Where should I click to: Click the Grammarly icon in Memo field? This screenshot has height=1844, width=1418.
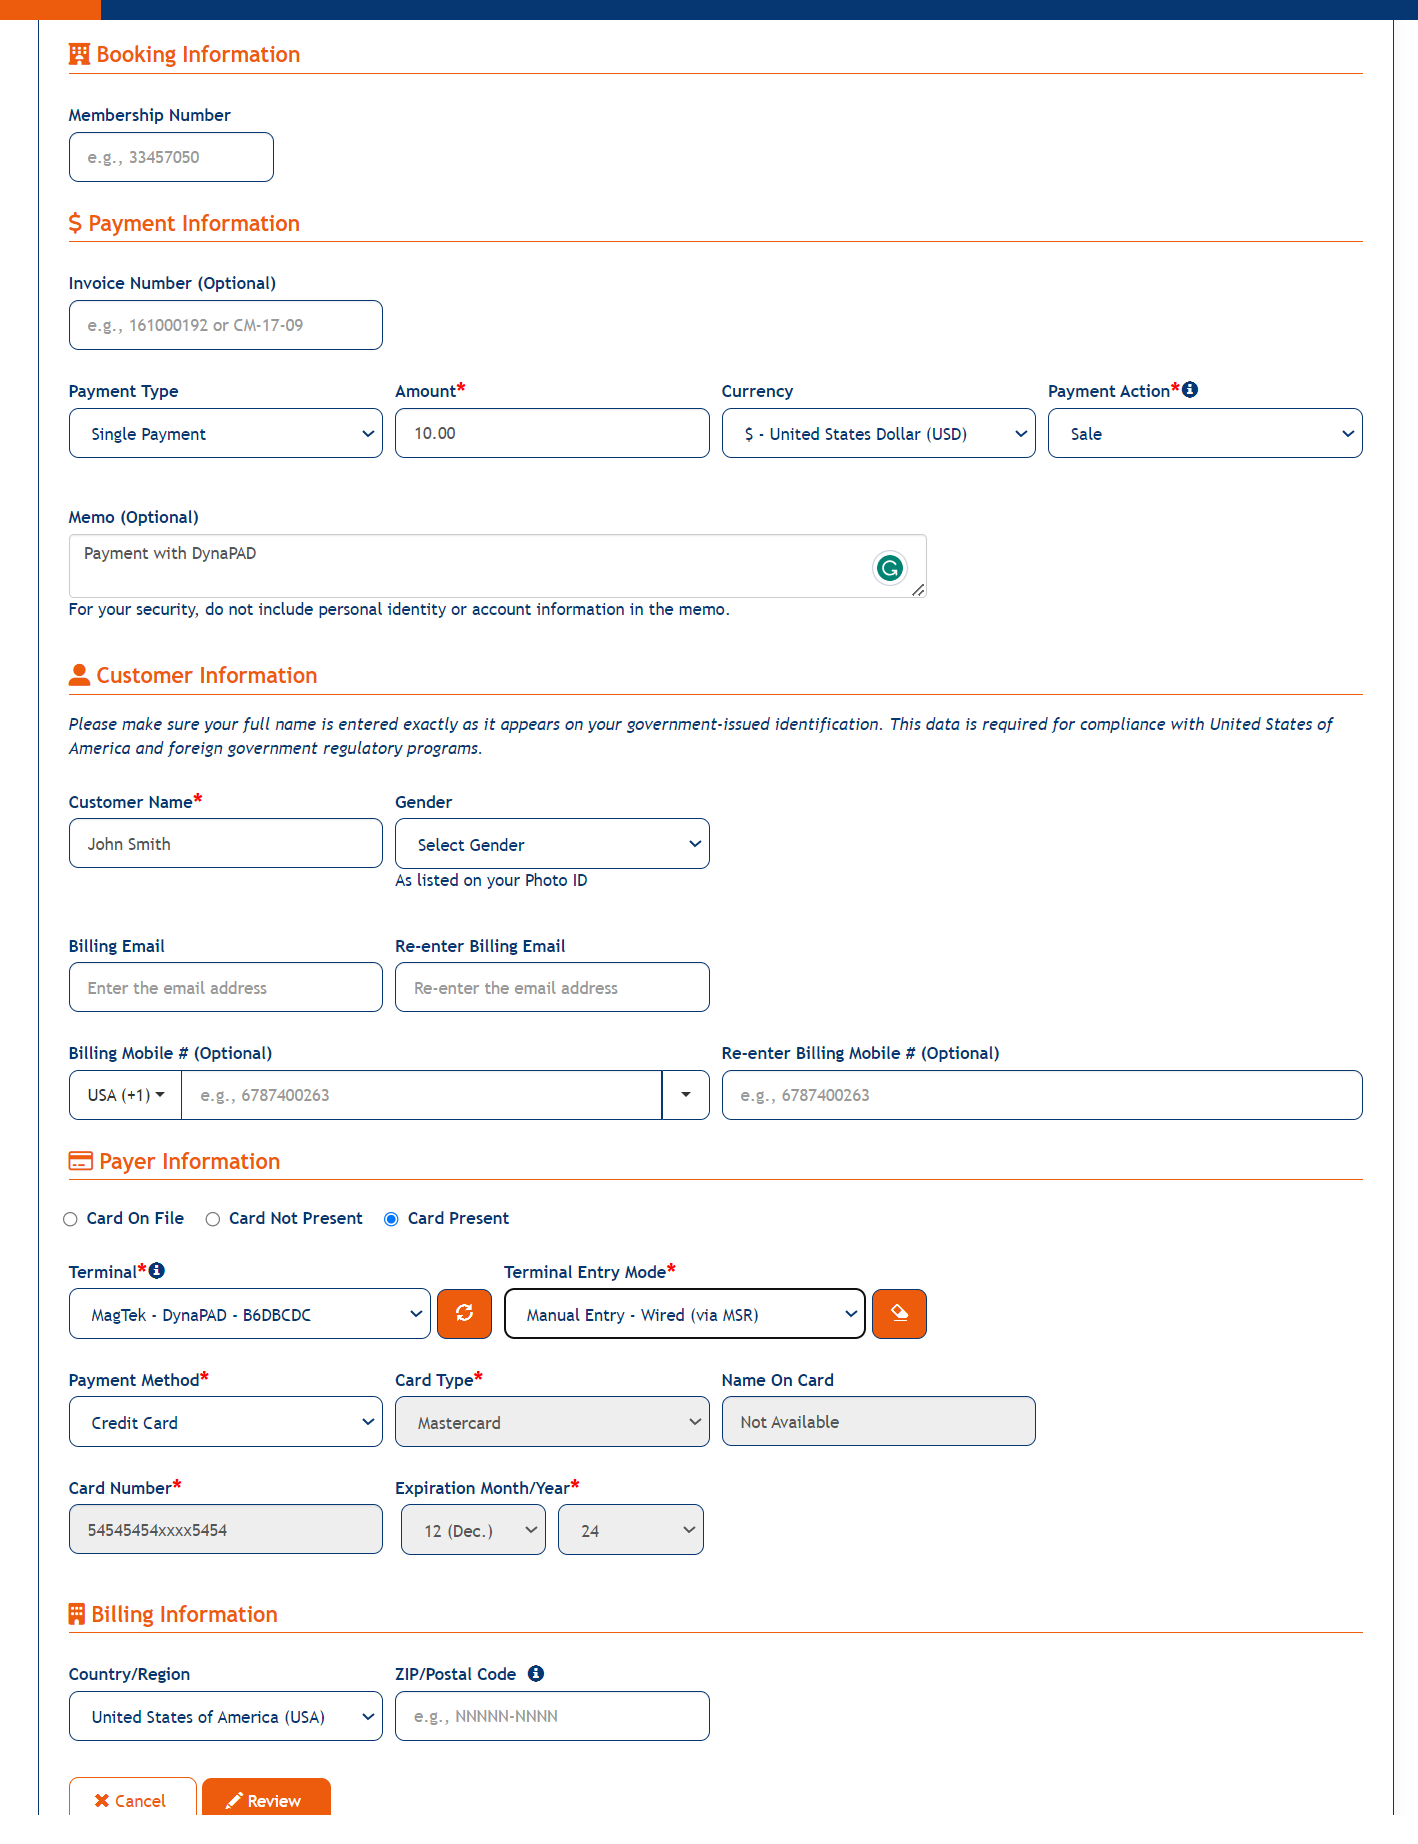889,568
